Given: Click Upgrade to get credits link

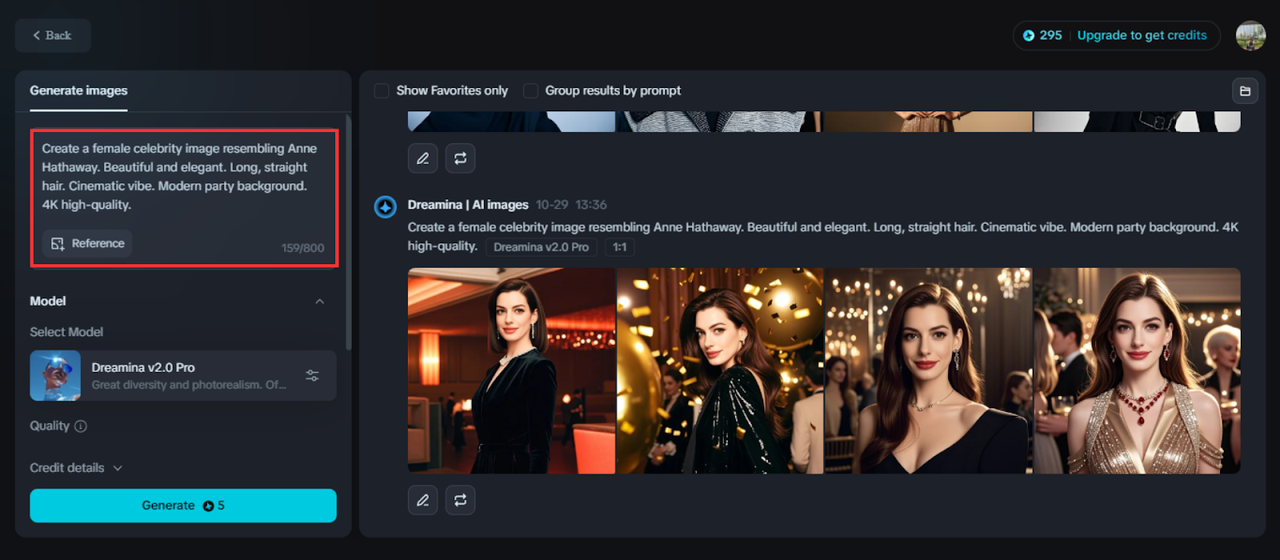Looking at the screenshot, I should click(x=1142, y=35).
